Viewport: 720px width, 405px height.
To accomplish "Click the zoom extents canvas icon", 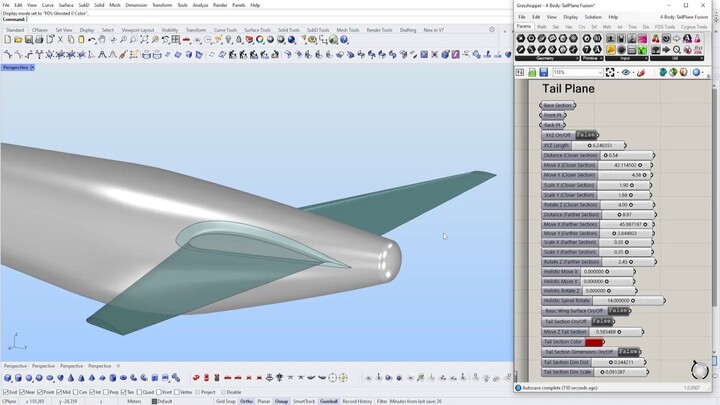I will click(x=612, y=72).
